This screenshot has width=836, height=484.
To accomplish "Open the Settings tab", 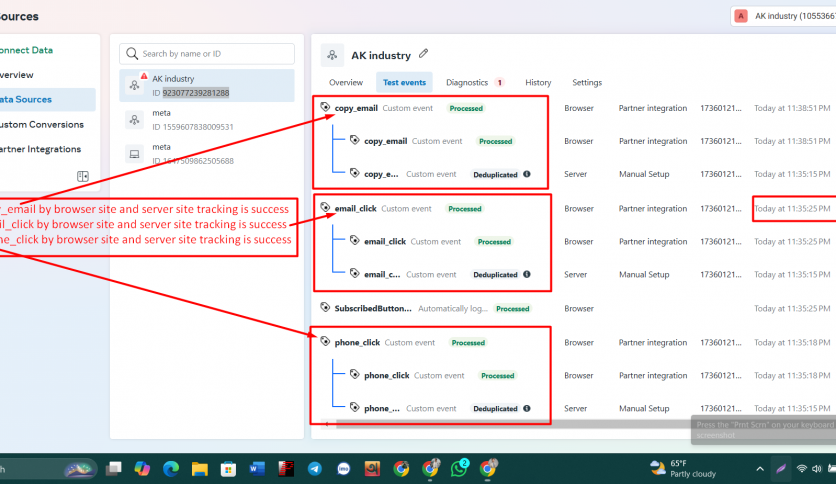I will click(x=587, y=83).
